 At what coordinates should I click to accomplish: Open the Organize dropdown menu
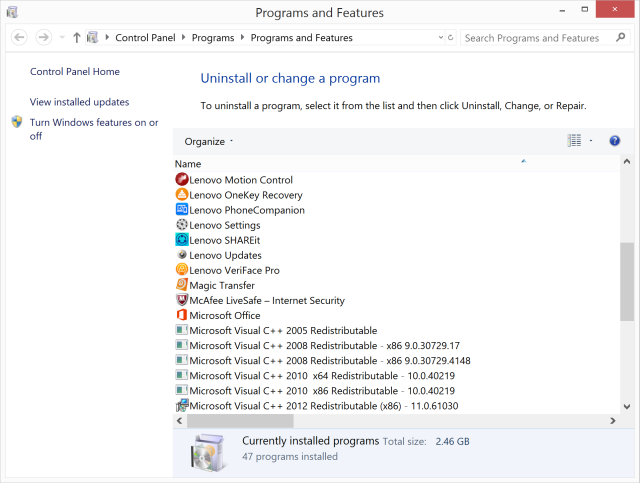point(209,141)
